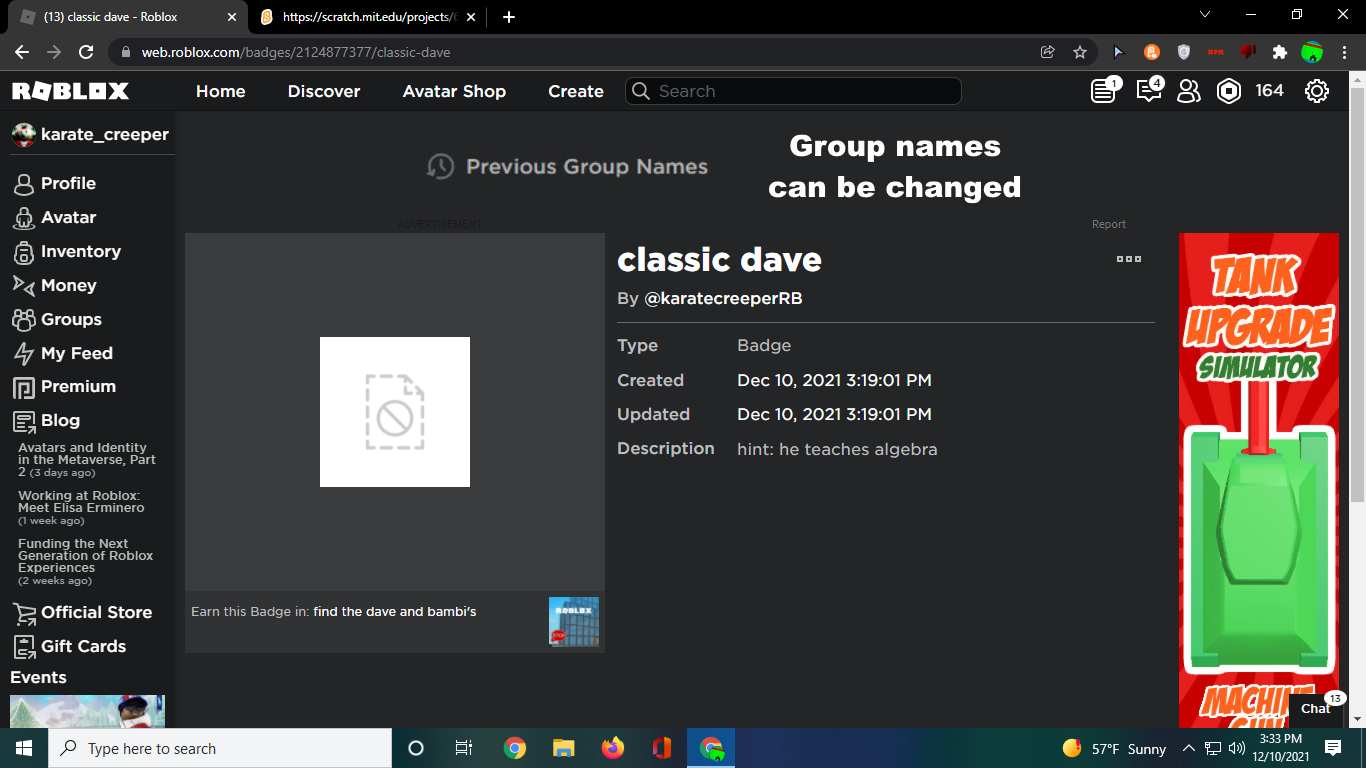Open Chrome's three-dot menu
Screen dimensions: 1366x768
pos(1345,52)
